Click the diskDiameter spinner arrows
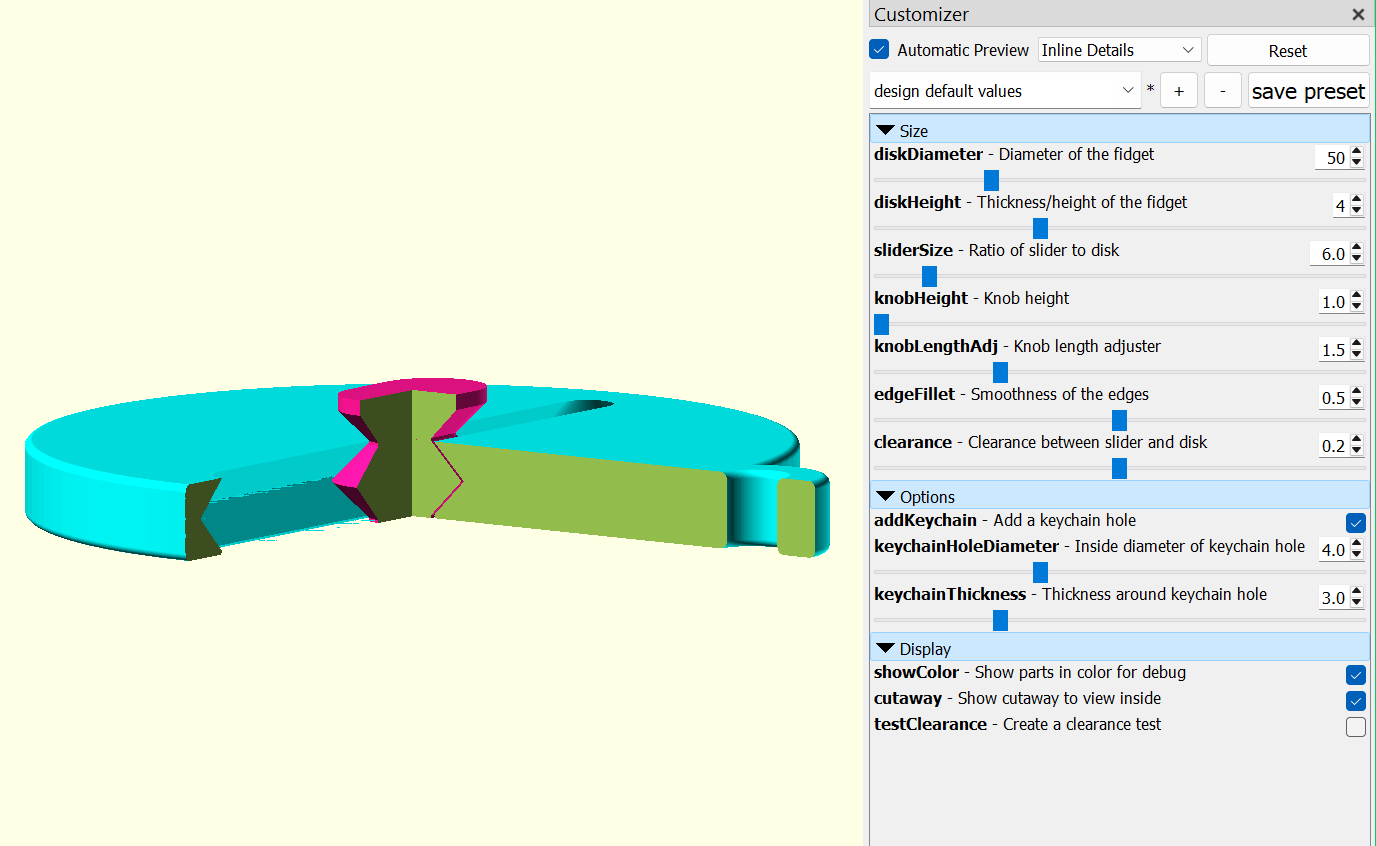The width and height of the screenshot is (1376, 846). tap(1357, 158)
